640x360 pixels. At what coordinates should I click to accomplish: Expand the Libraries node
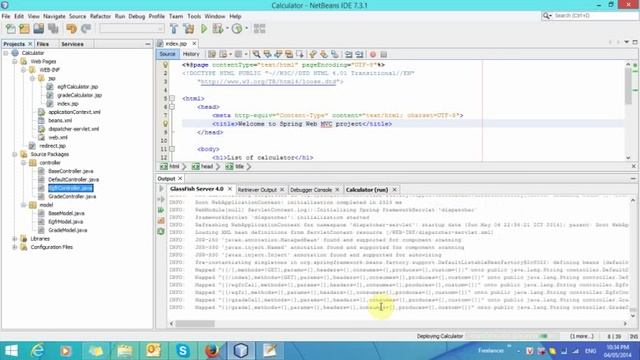point(15,239)
